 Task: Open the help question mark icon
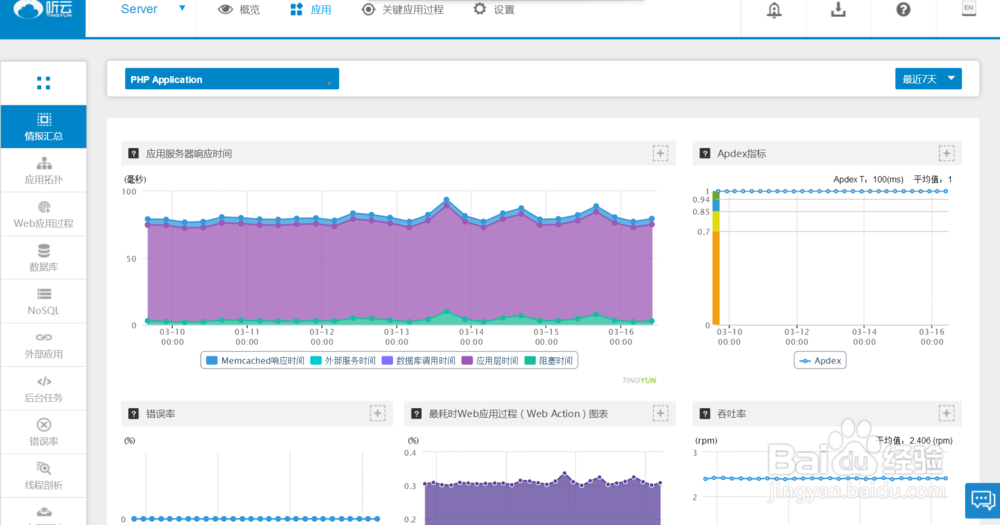click(903, 10)
